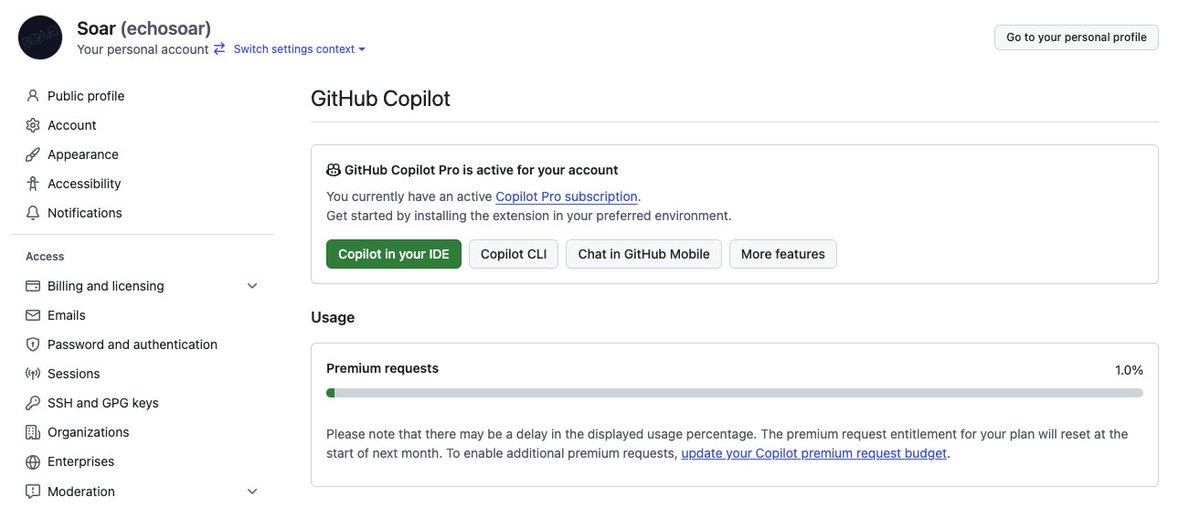The image size is (1200, 508).
Task: Go to your personal profile
Action: click(1076, 37)
